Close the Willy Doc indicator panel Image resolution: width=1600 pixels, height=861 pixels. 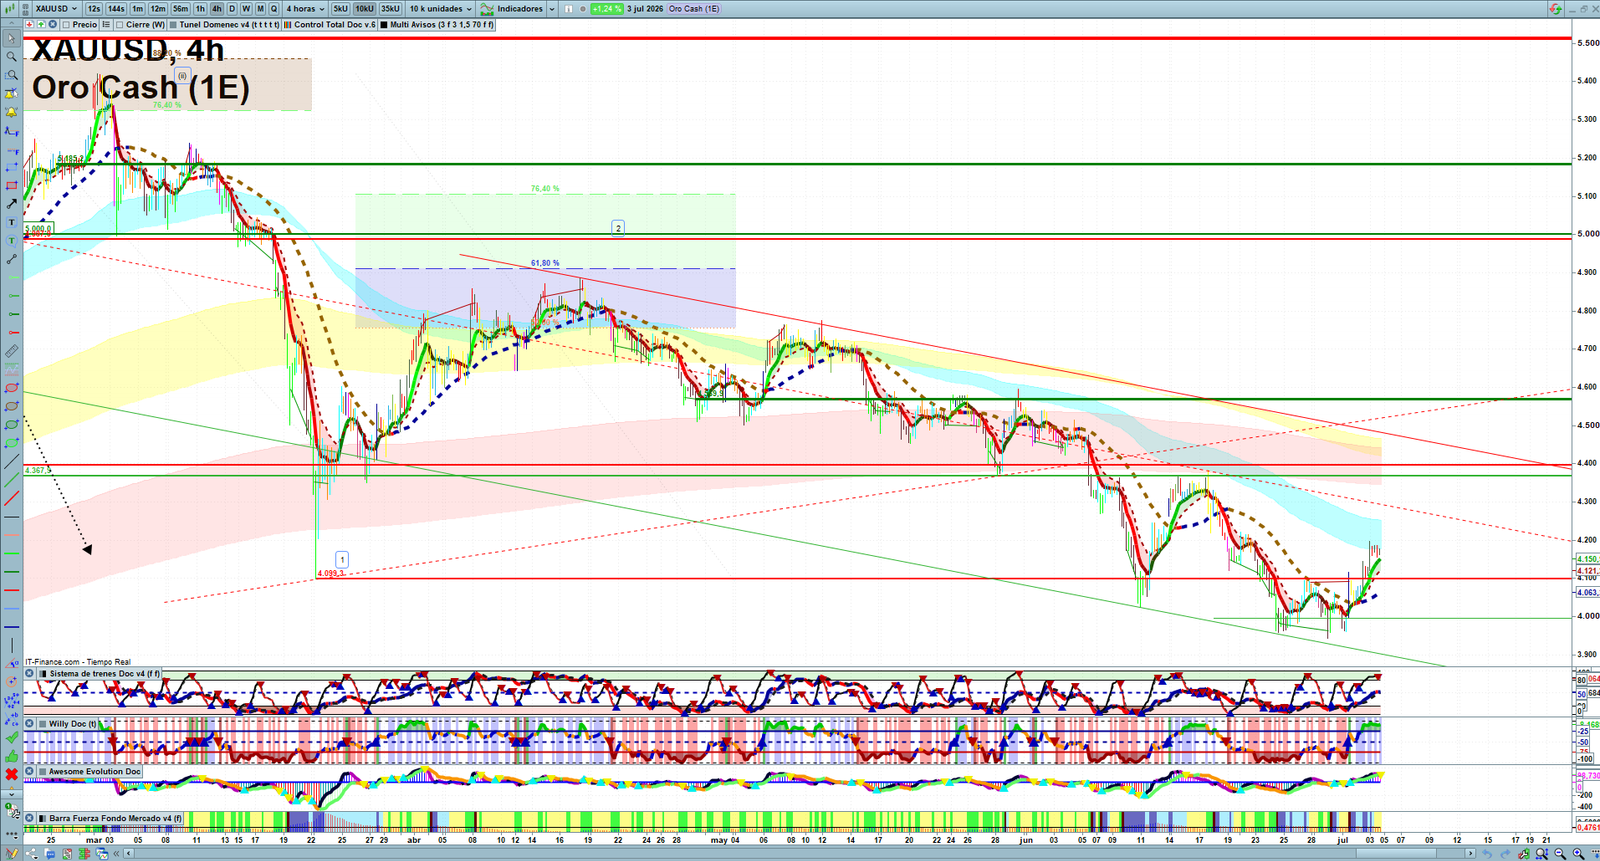pos(29,723)
